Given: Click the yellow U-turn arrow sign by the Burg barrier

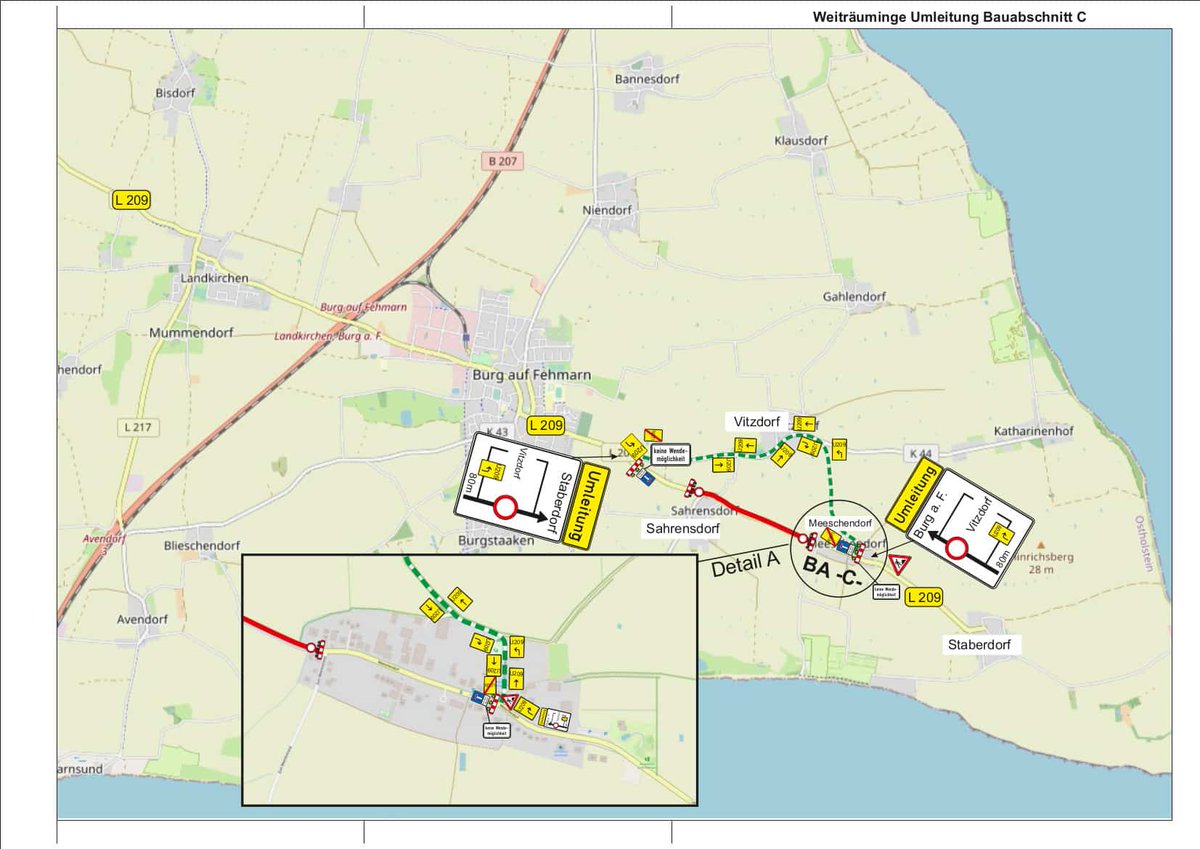Looking at the screenshot, I should coord(633,447).
